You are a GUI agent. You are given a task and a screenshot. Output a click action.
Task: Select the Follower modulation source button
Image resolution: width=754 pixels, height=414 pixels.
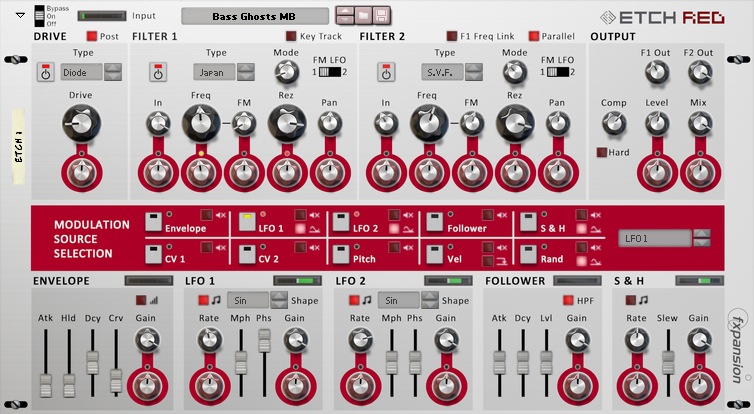click(x=435, y=222)
